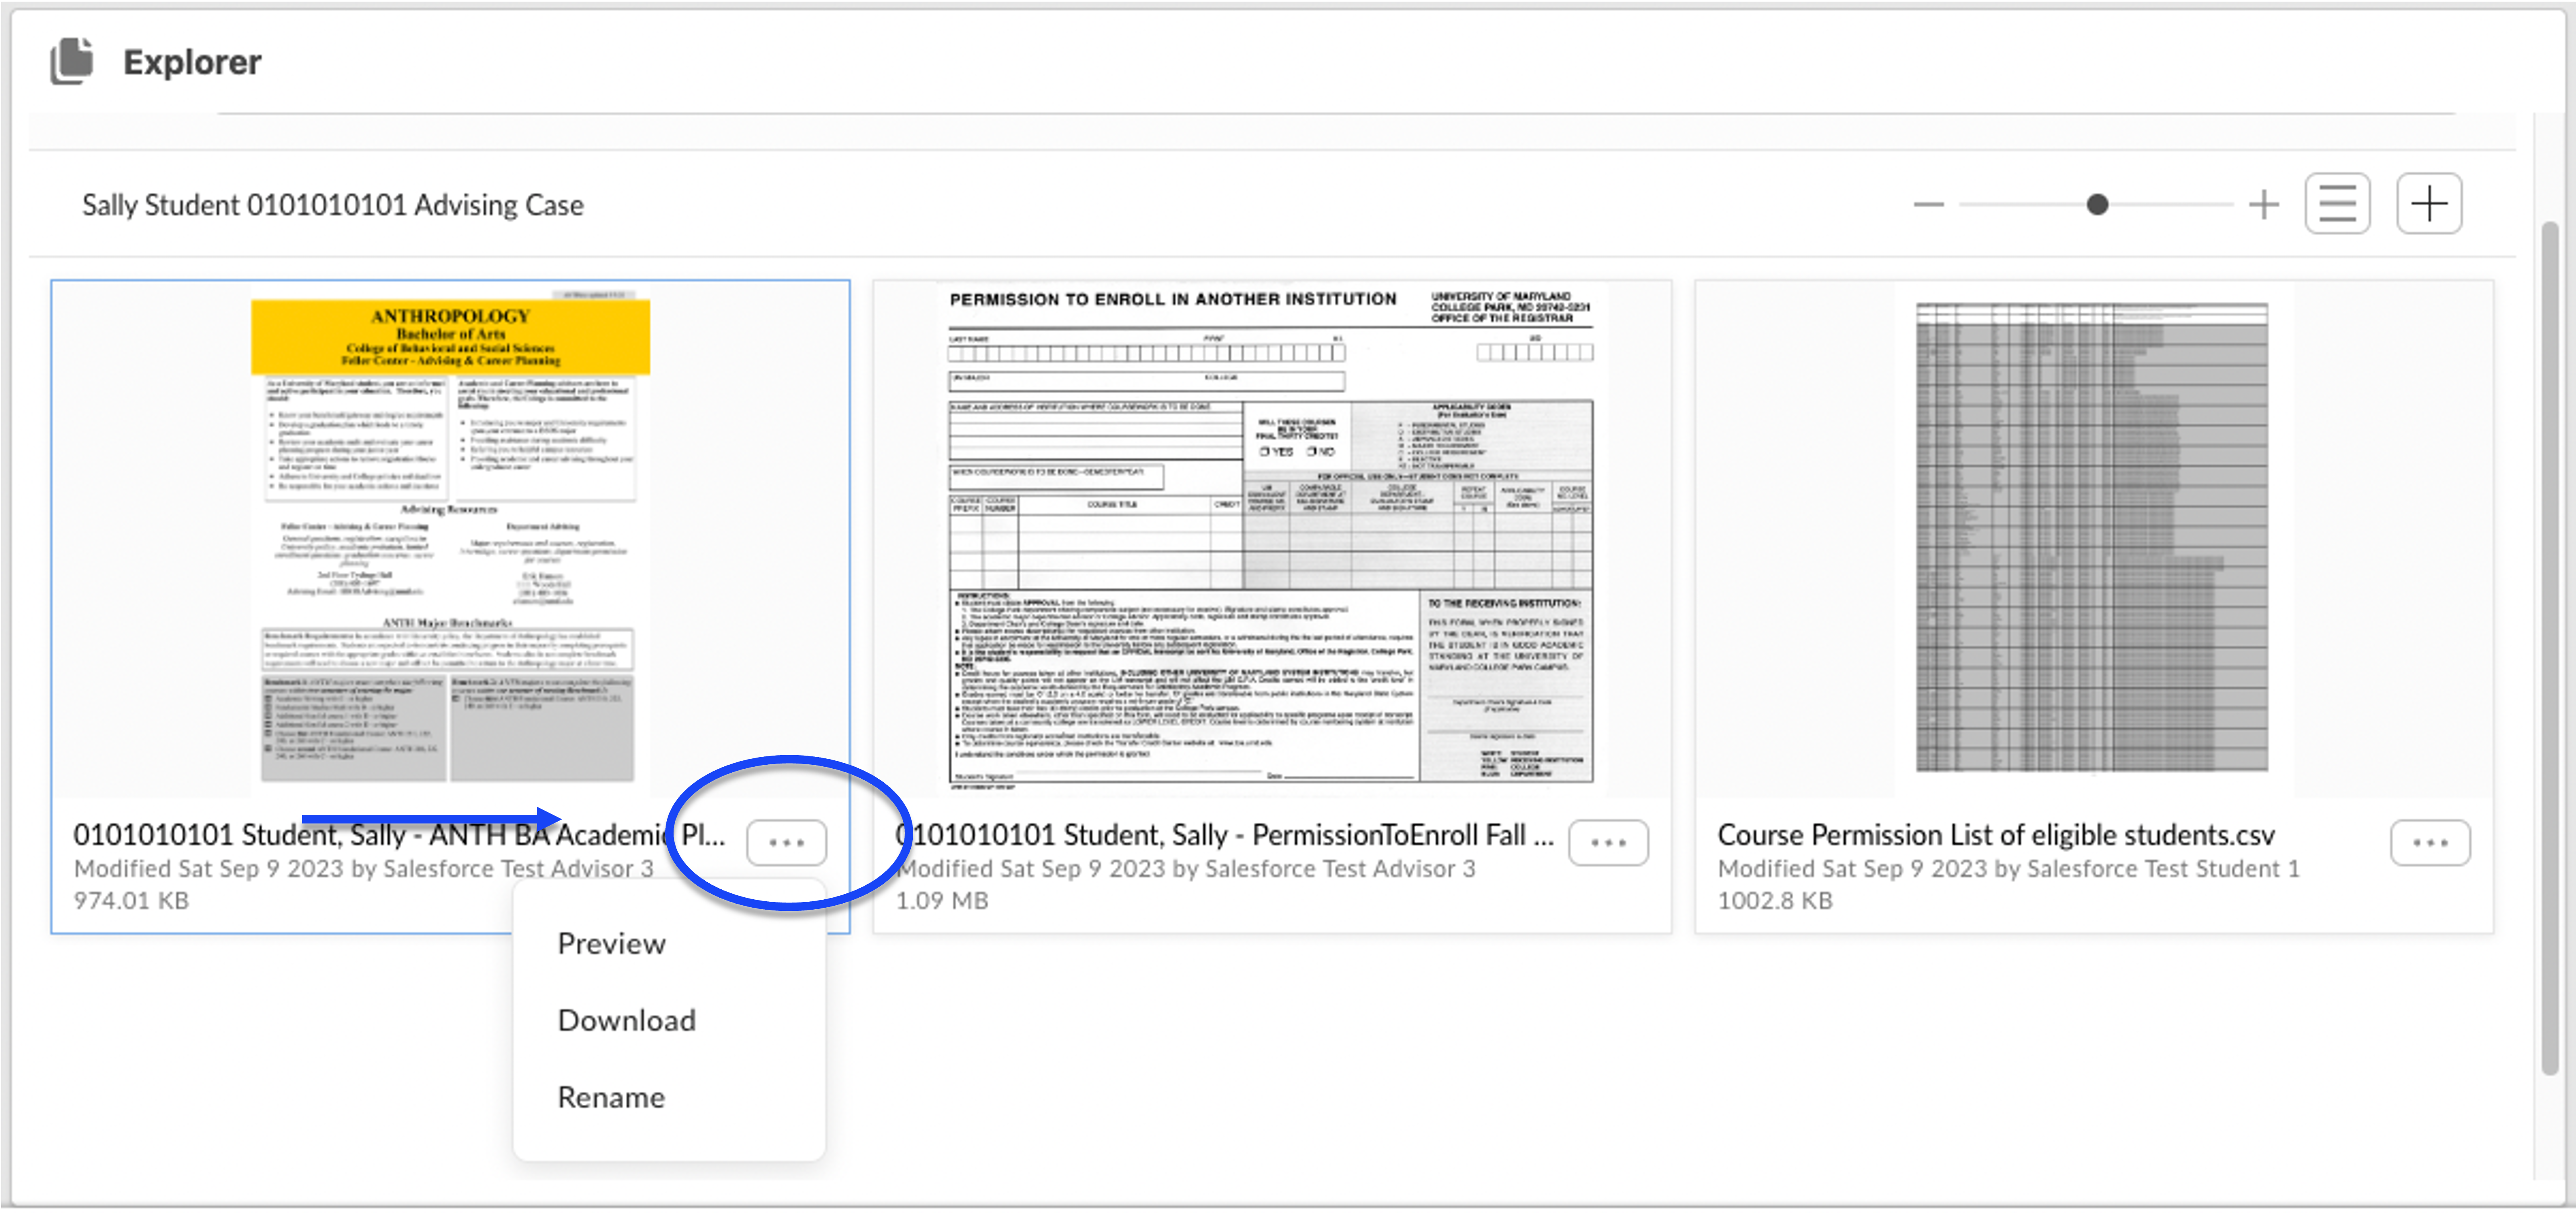The image size is (2576, 1213).
Task: Select Preview from the context menu
Action: [x=611, y=943]
